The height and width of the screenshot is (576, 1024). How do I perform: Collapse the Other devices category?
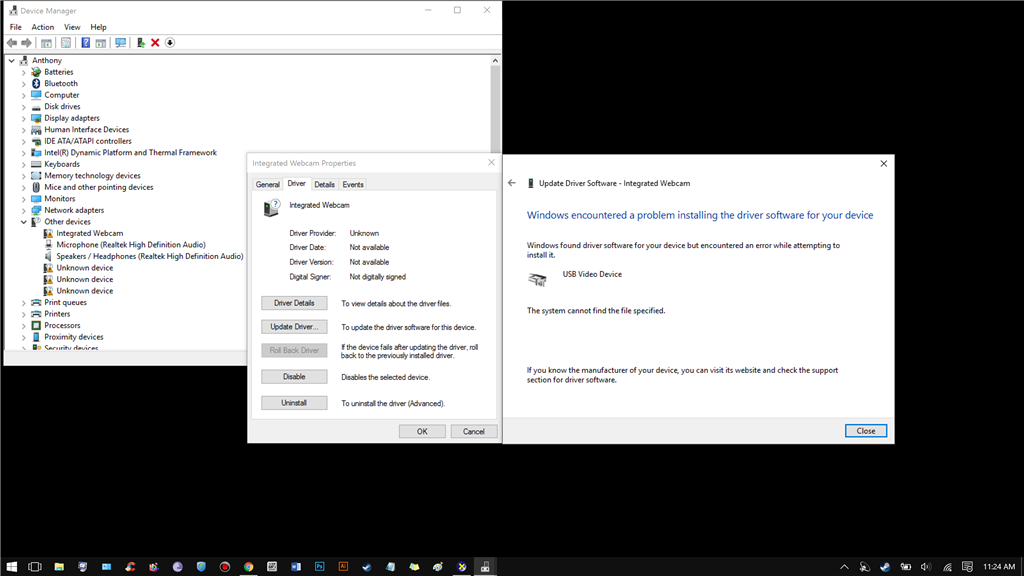point(24,222)
